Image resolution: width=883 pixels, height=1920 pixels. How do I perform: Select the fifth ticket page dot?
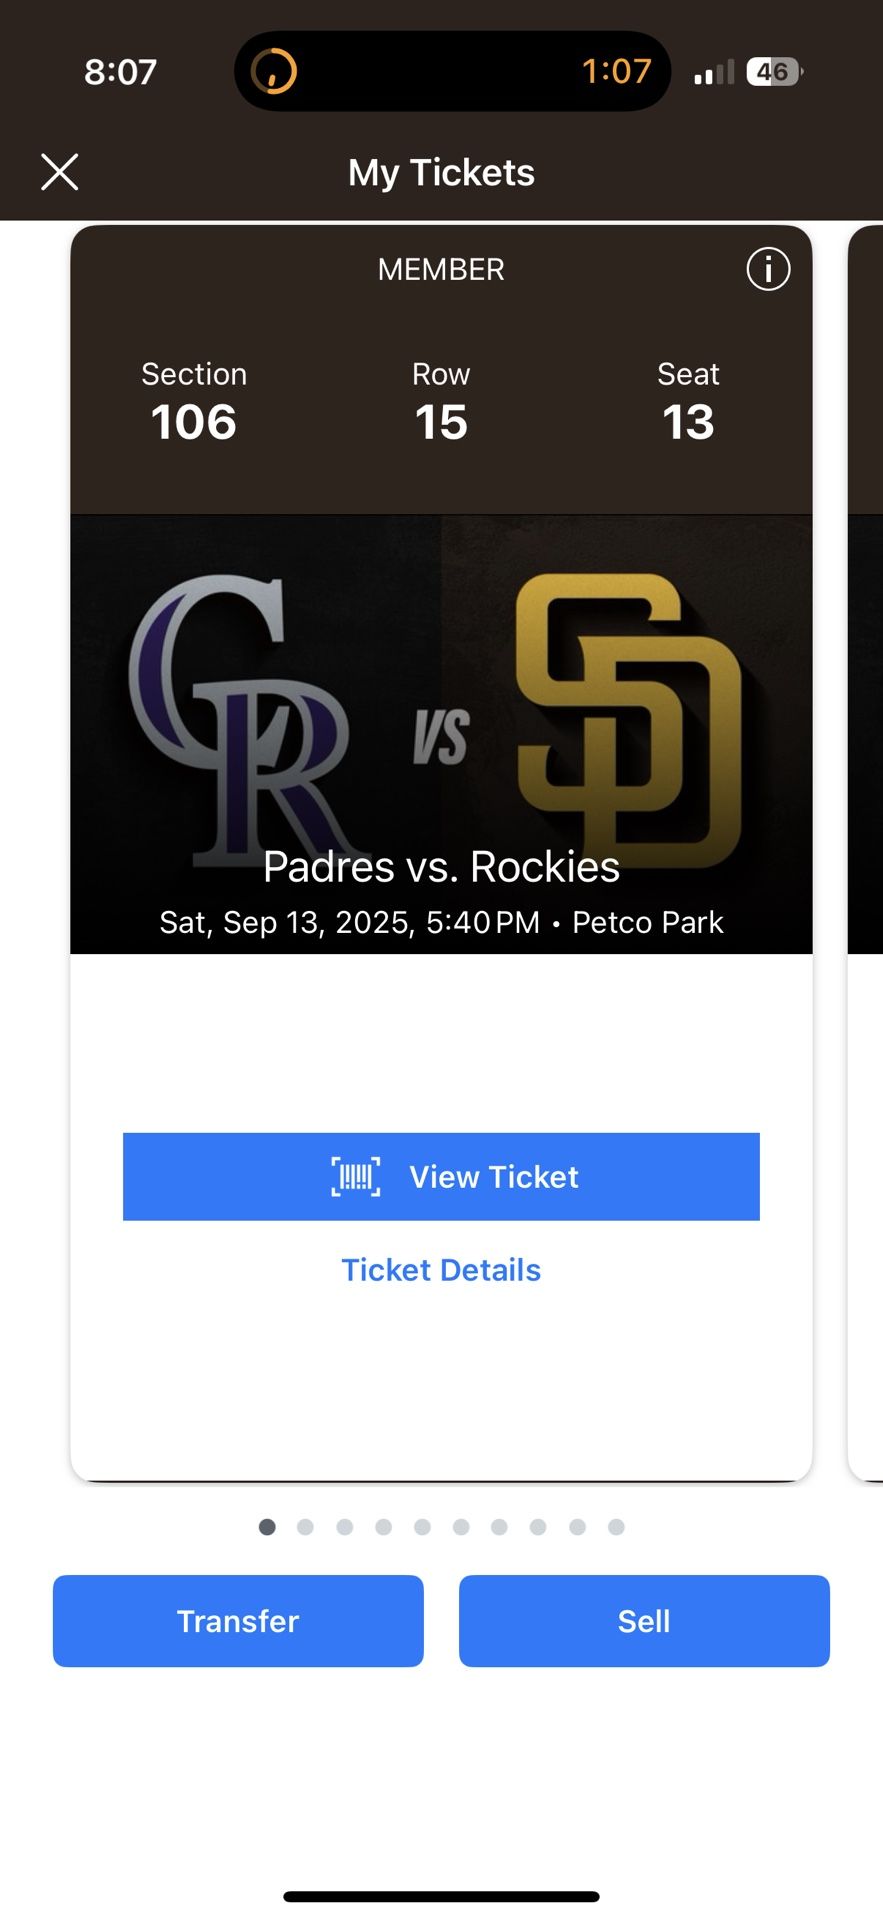422,1527
